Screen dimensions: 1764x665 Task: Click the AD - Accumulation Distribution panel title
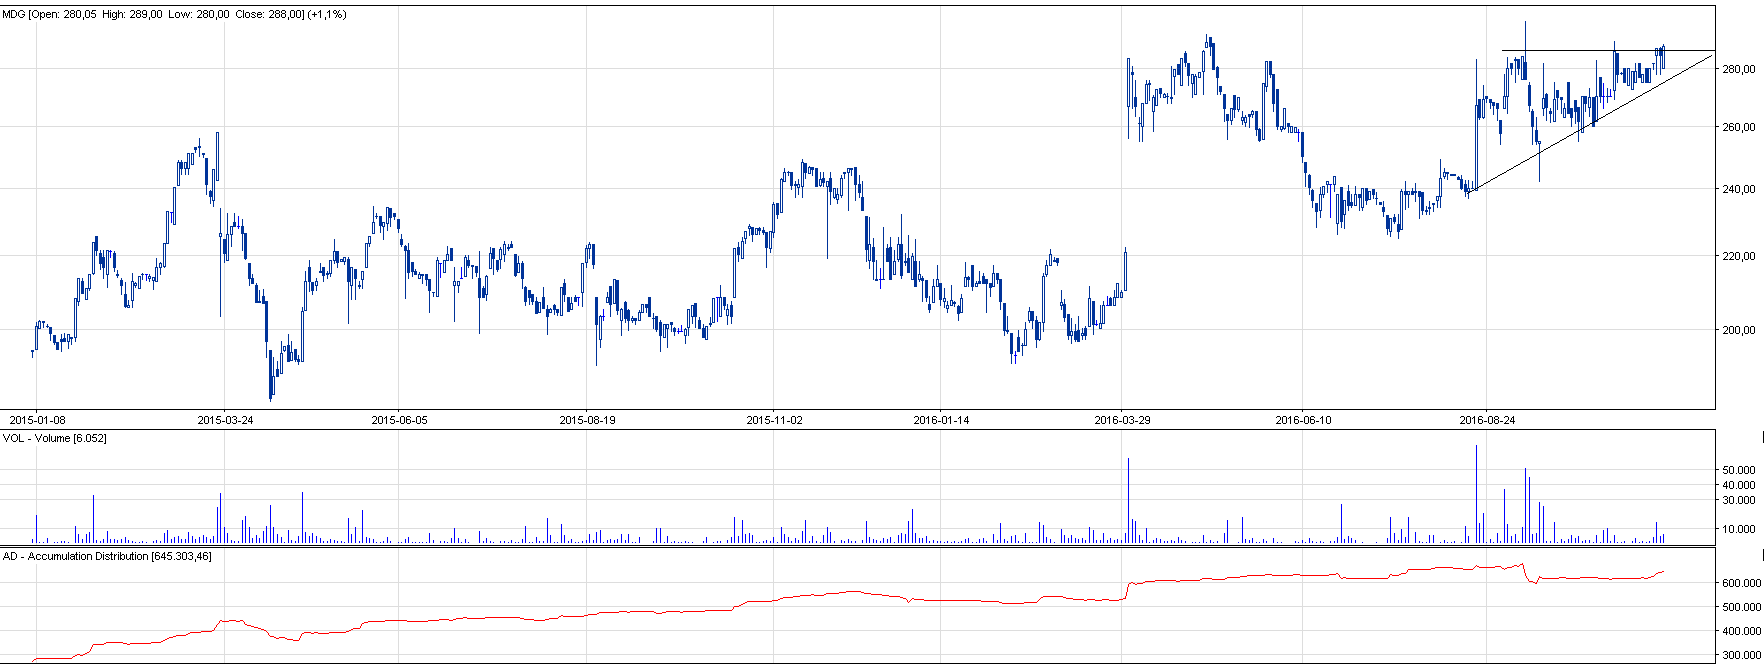coord(108,556)
